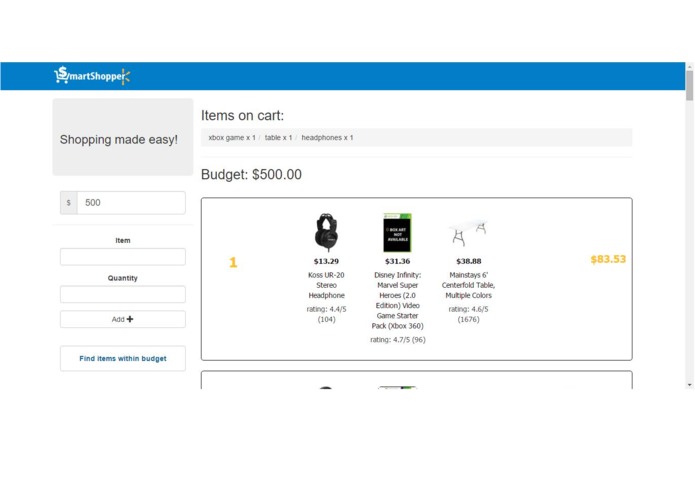Click the budget amount field showing 500
This screenshot has width=695, height=494.
click(x=131, y=202)
